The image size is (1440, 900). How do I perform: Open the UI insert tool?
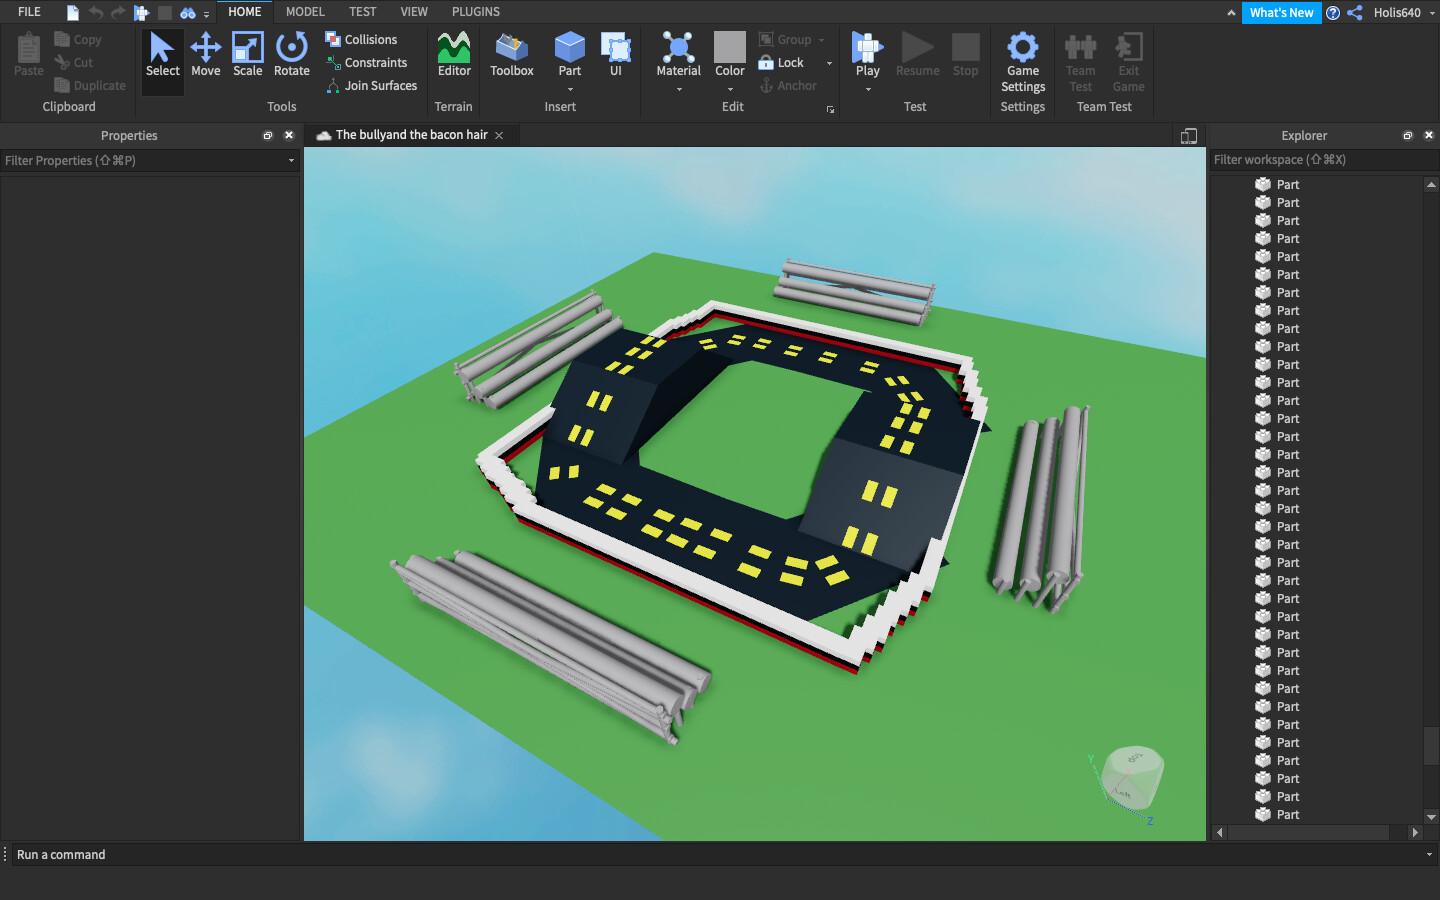click(615, 54)
